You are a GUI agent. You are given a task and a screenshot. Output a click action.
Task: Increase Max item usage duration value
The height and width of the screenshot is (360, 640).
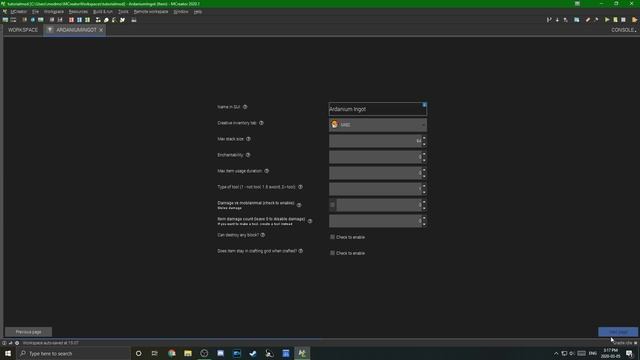tap(424, 170)
